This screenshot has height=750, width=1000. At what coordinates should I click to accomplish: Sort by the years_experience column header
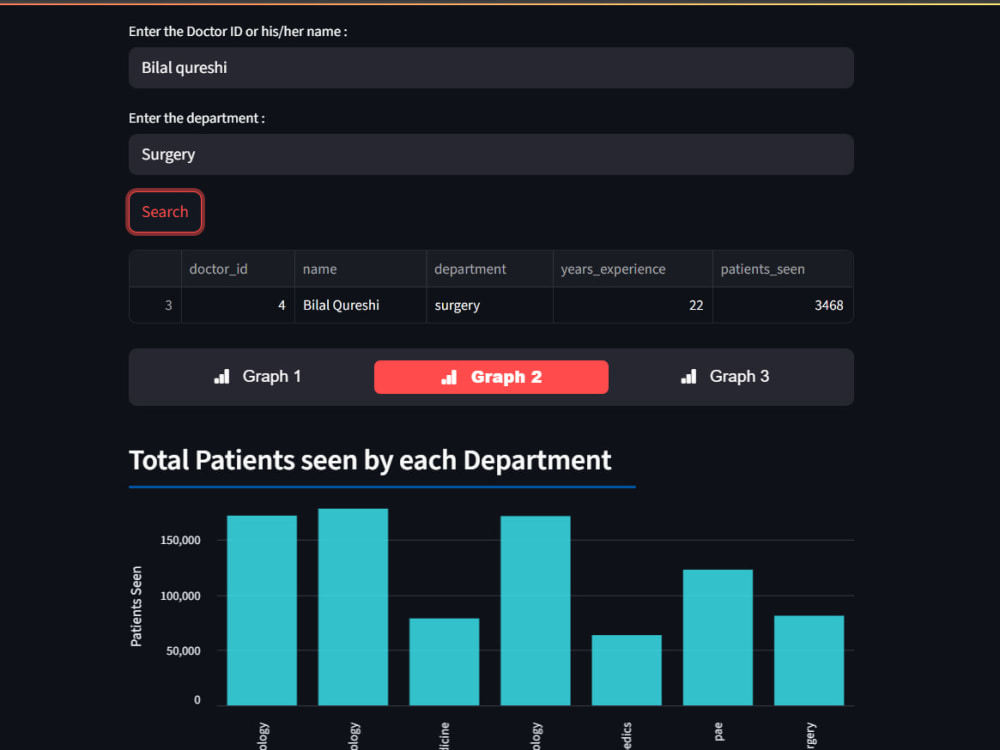tap(633, 269)
